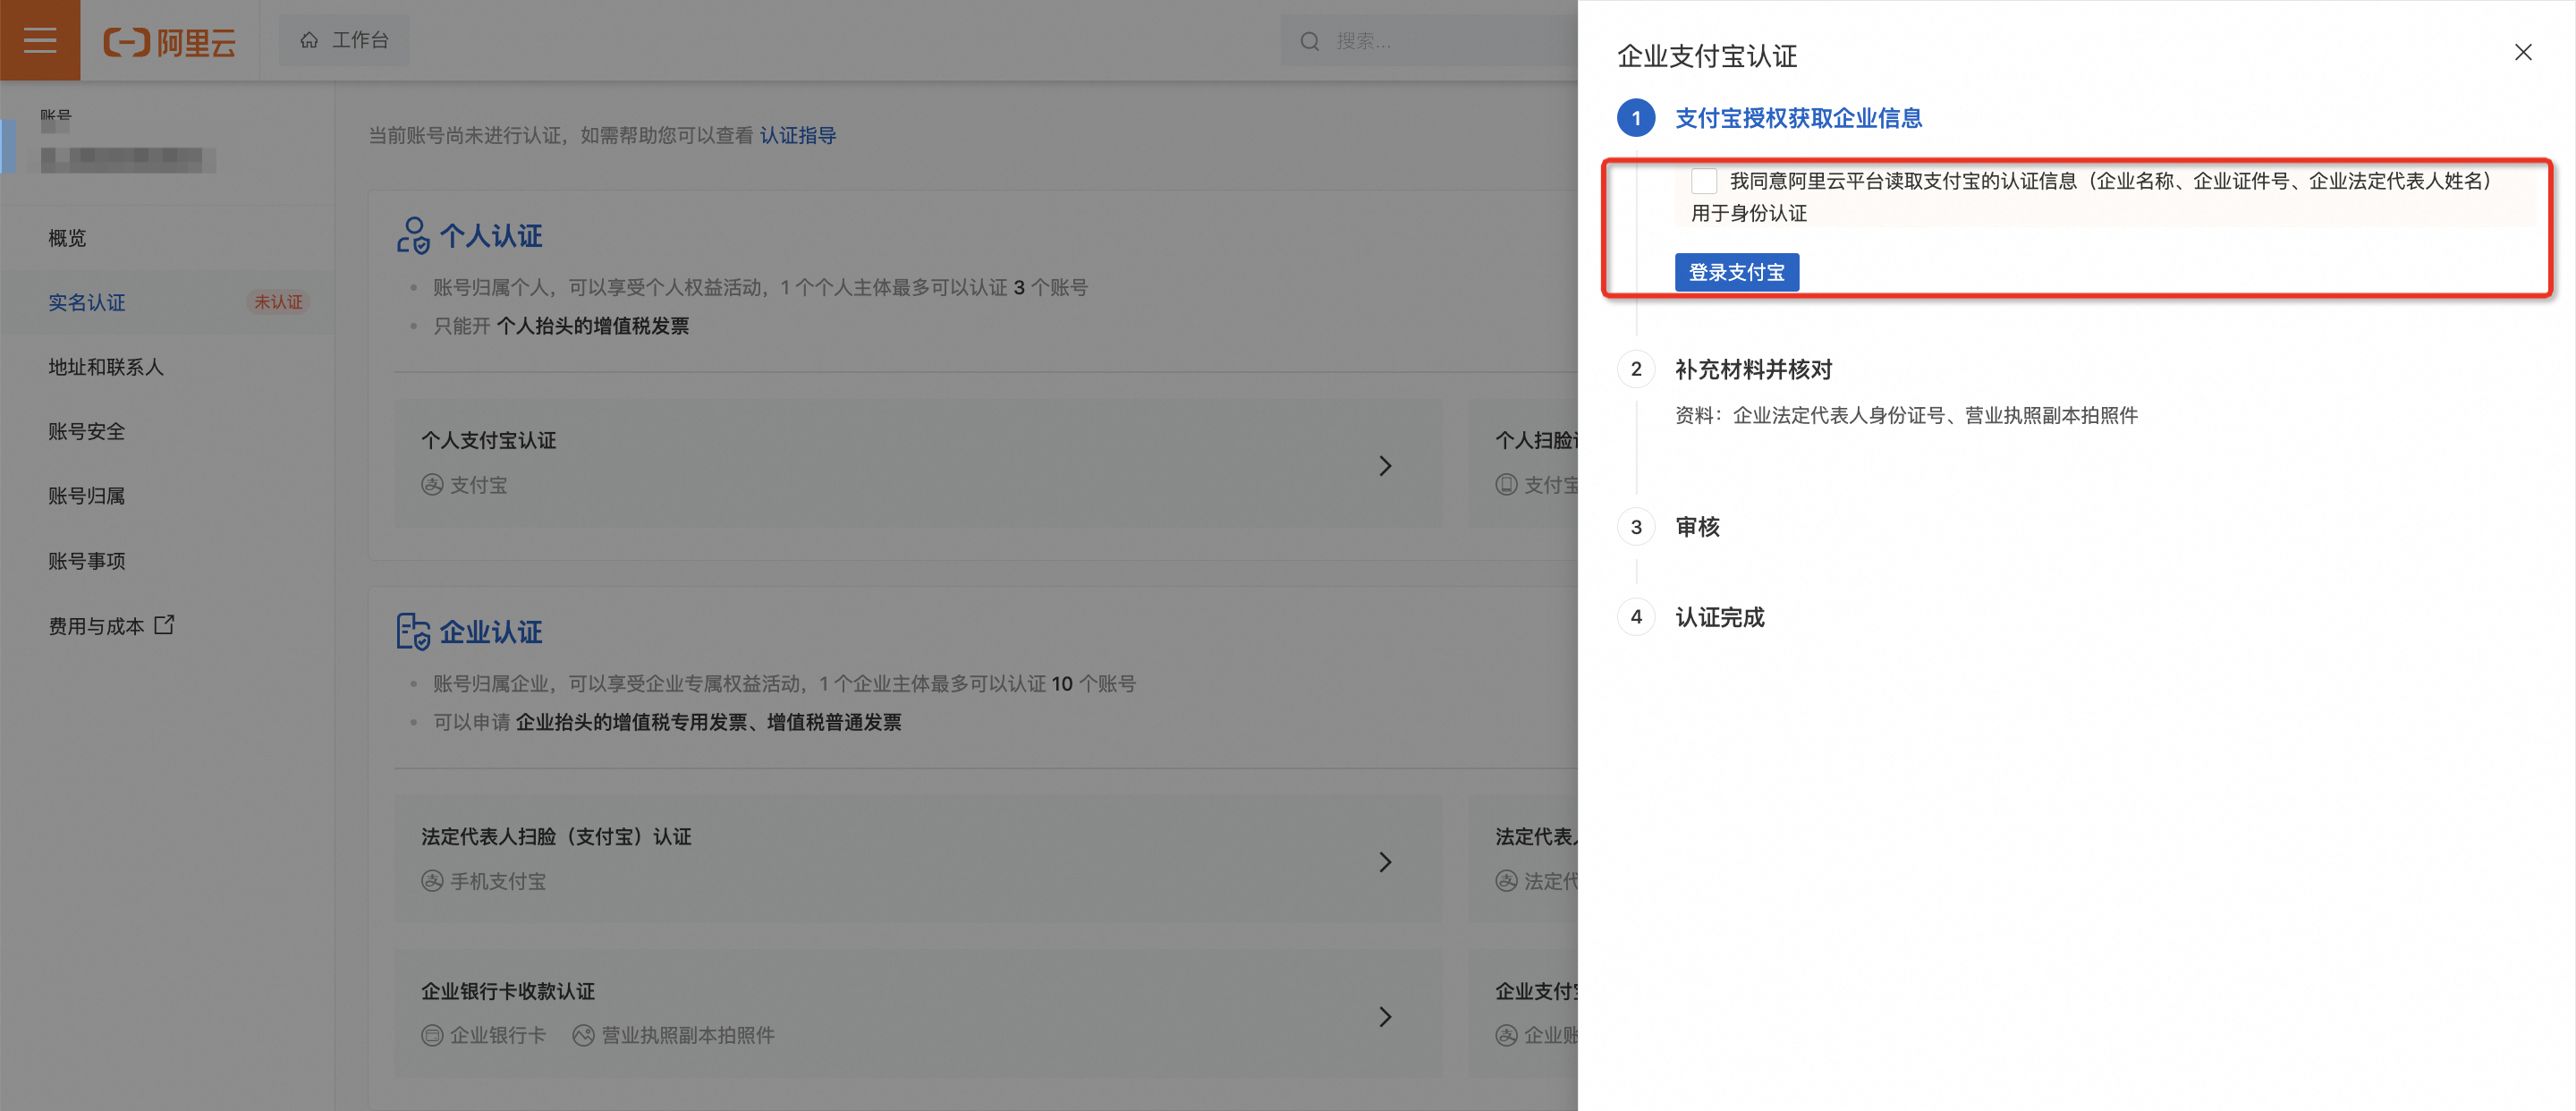Select 账号安全 in the sidebar

pyautogui.click(x=87, y=432)
